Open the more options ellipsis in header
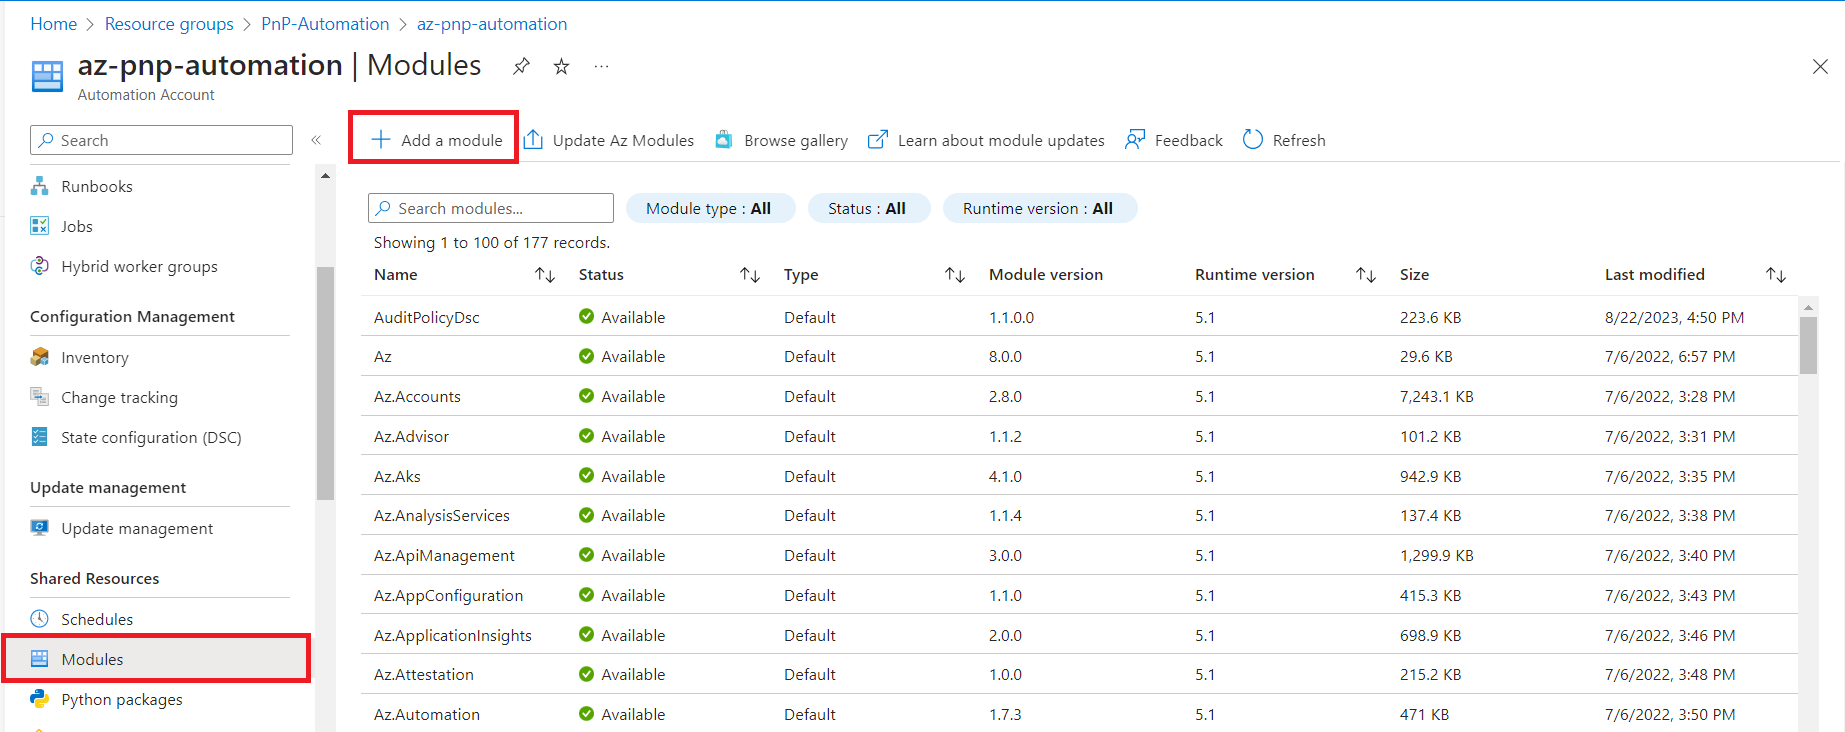 601,66
